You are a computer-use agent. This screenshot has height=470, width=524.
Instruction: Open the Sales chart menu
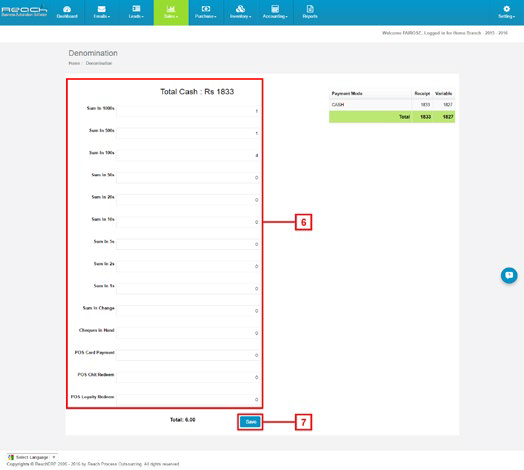click(x=171, y=12)
